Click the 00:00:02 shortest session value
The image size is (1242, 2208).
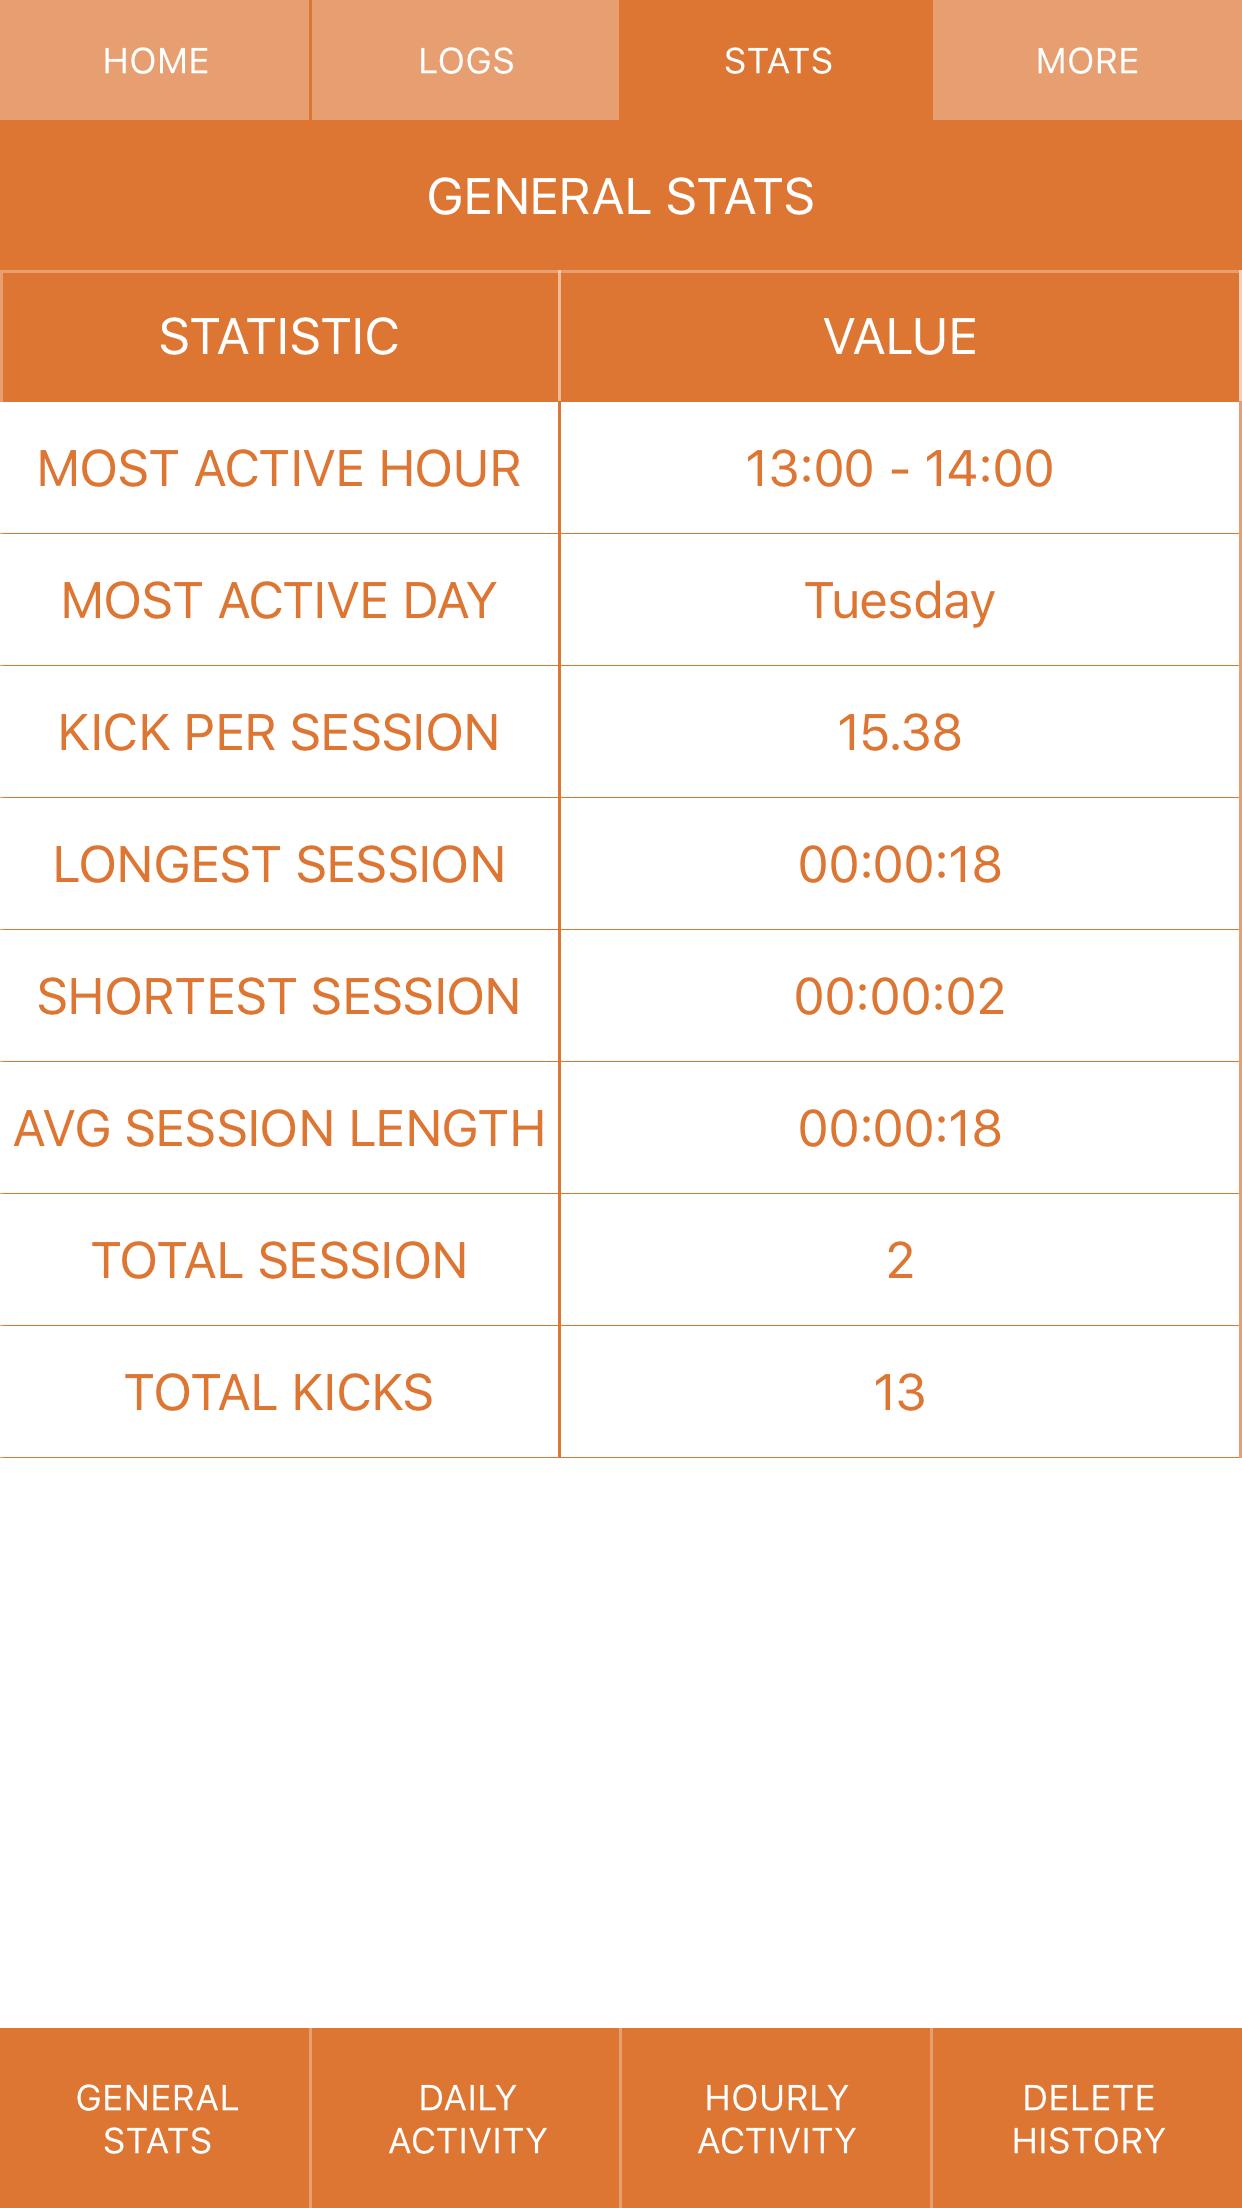(x=900, y=996)
